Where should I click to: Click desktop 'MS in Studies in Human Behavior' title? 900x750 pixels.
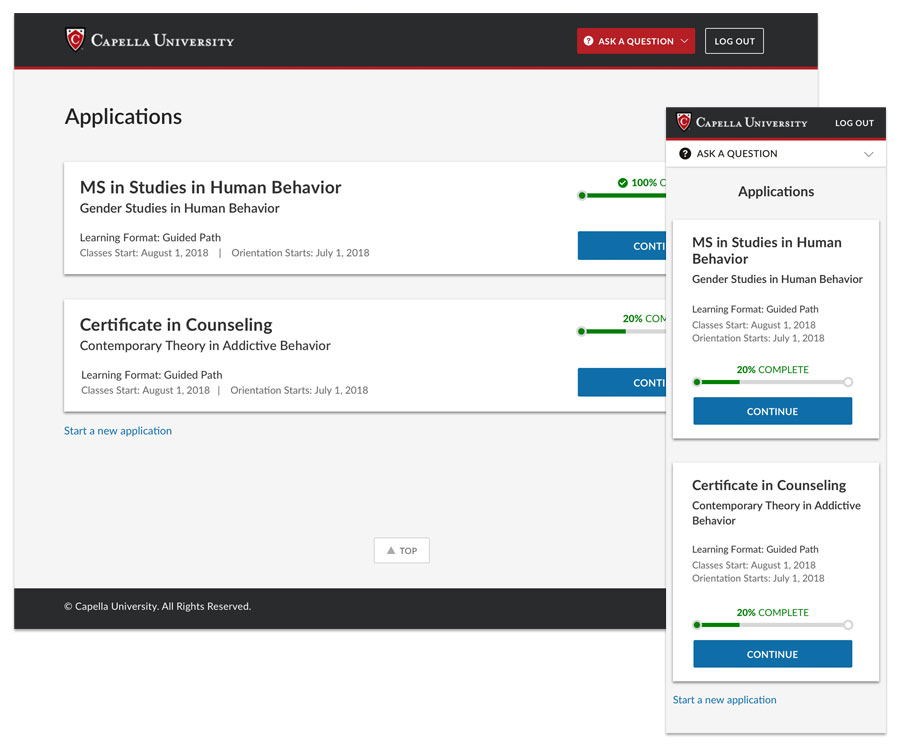coord(211,188)
